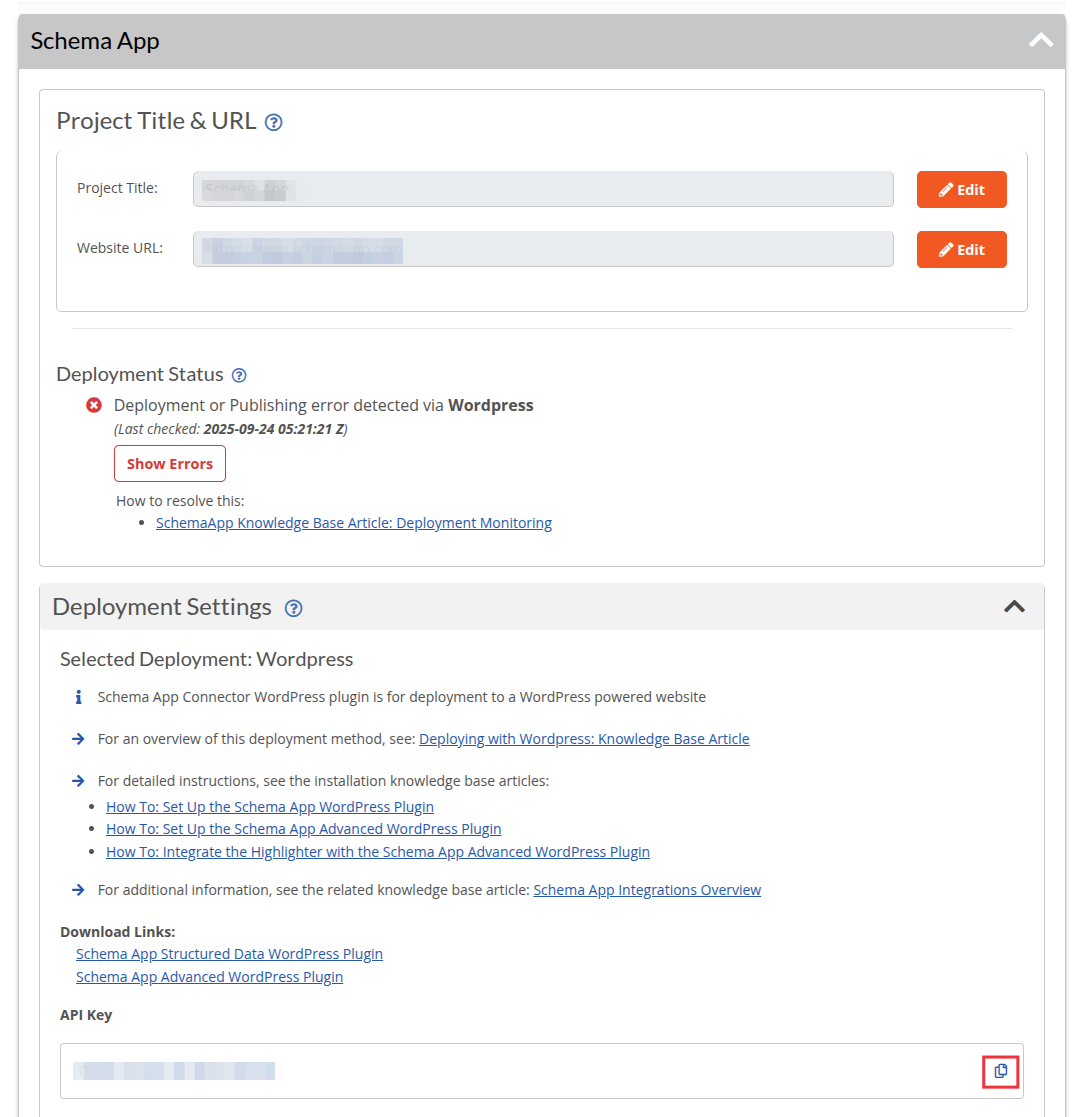Screen dimensions: 1078x1117
Task: Click the 'Selected Deployment: Wordpress' heading
Action: (x=207, y=659)
